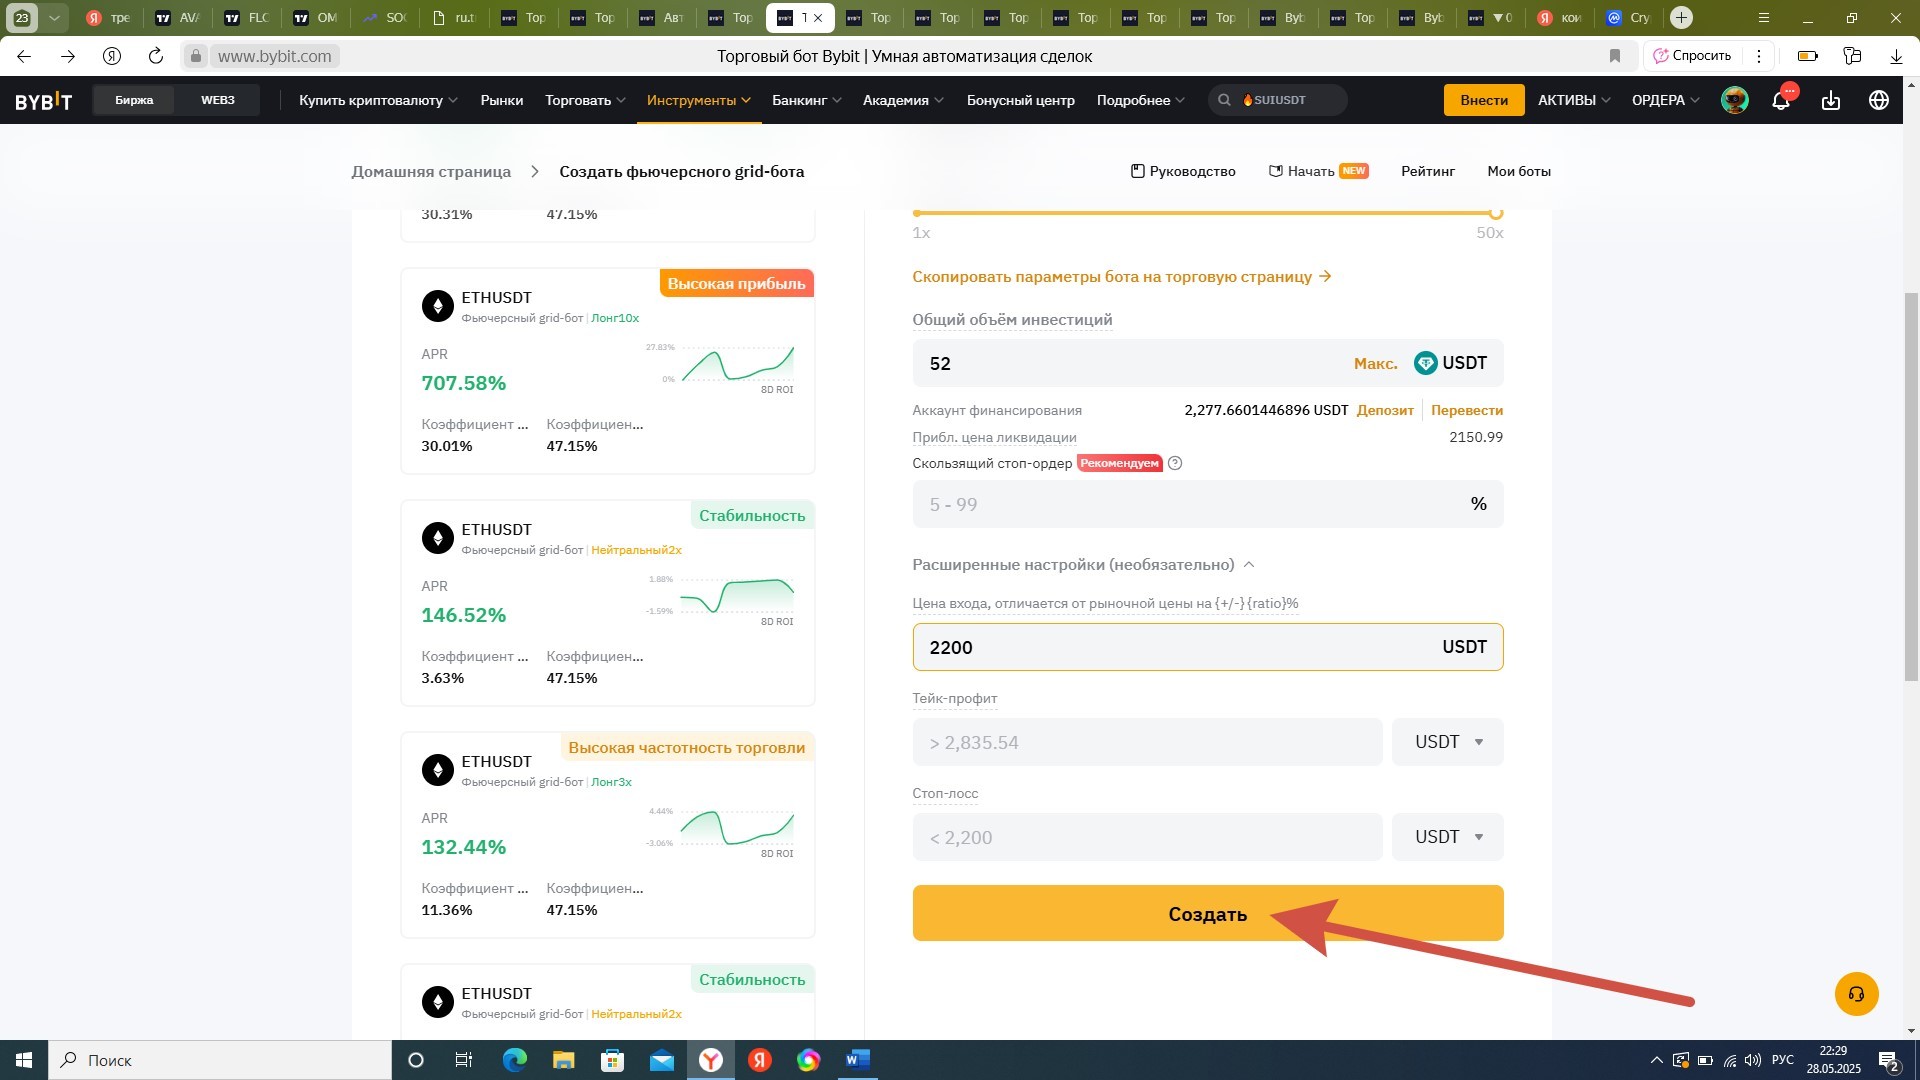Click the 50x leverage slider handle
The image size is (1920, 1080).
click(x=1496, y=213)
